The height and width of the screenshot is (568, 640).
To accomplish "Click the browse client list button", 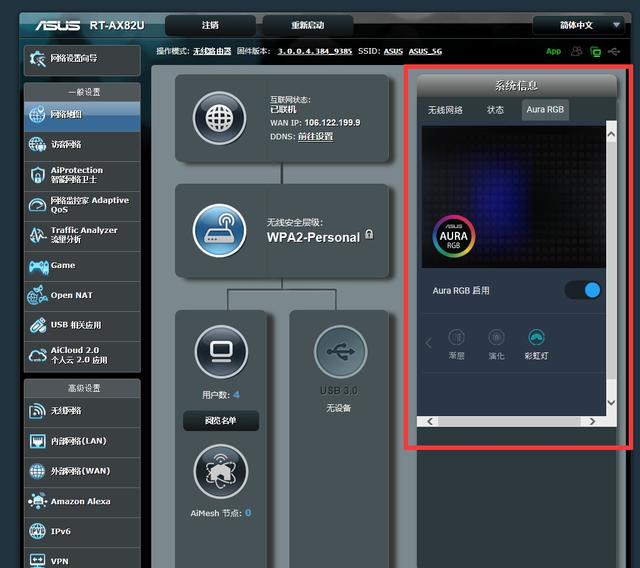I will click(221, 421).
